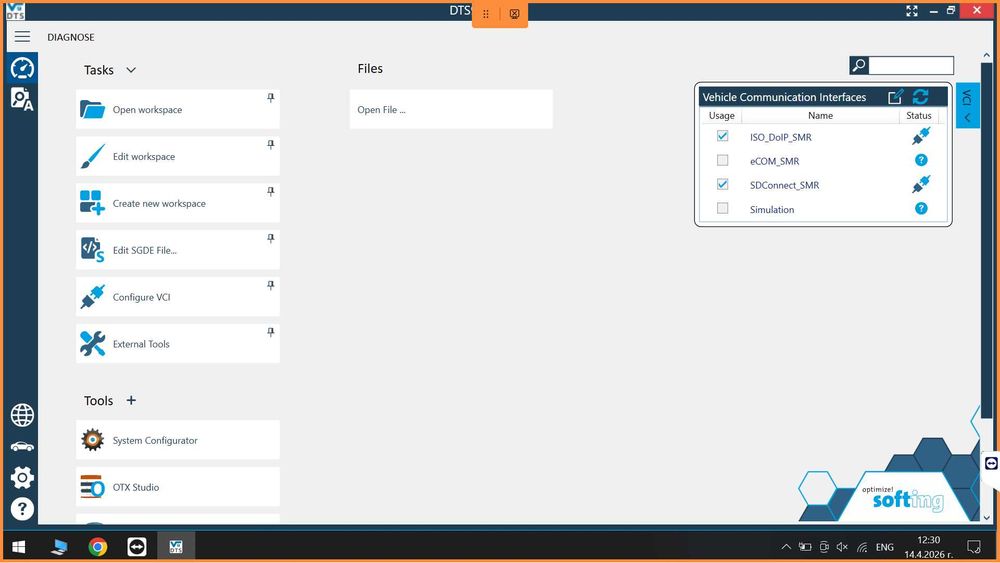1000x563 pixels.
Task: Add a tool with Tools plus
Action: point(131,400)
